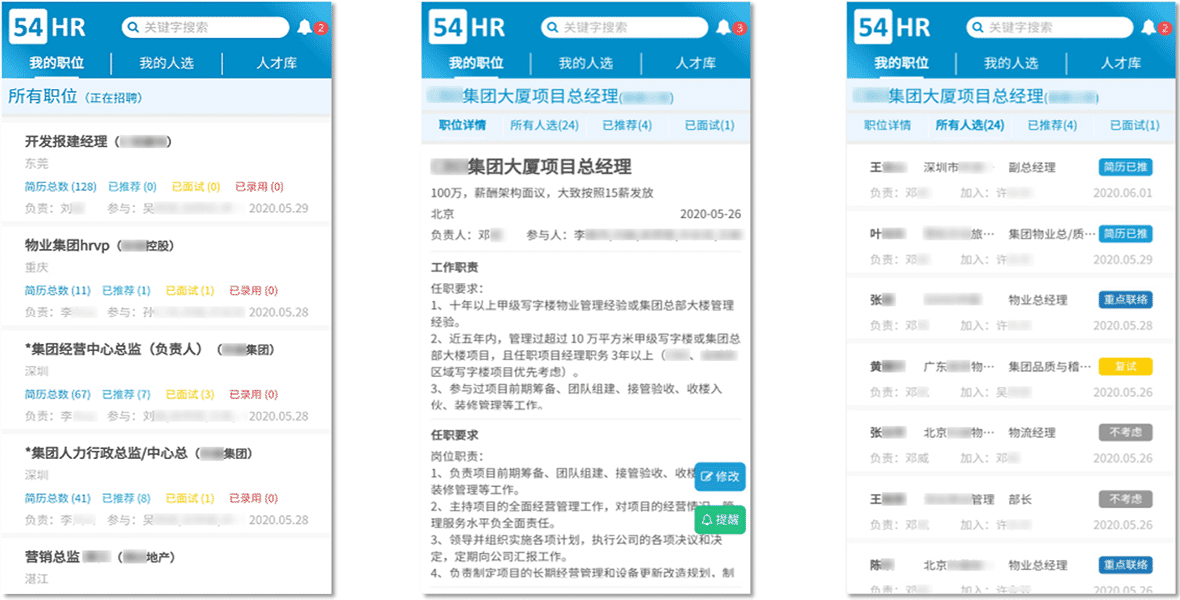Click the 工作职责 section heading
Screen dimensions: 1180x600
(455, 268)
